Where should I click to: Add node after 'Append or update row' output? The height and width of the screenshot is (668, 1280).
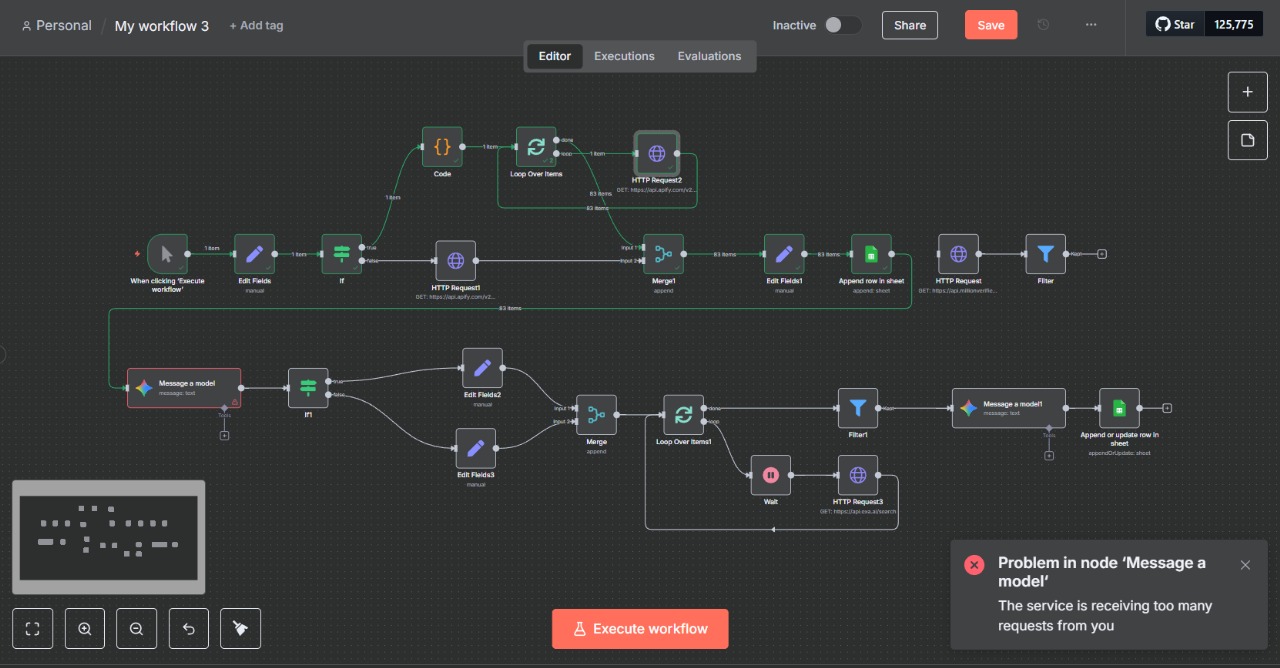point(1167,408)
